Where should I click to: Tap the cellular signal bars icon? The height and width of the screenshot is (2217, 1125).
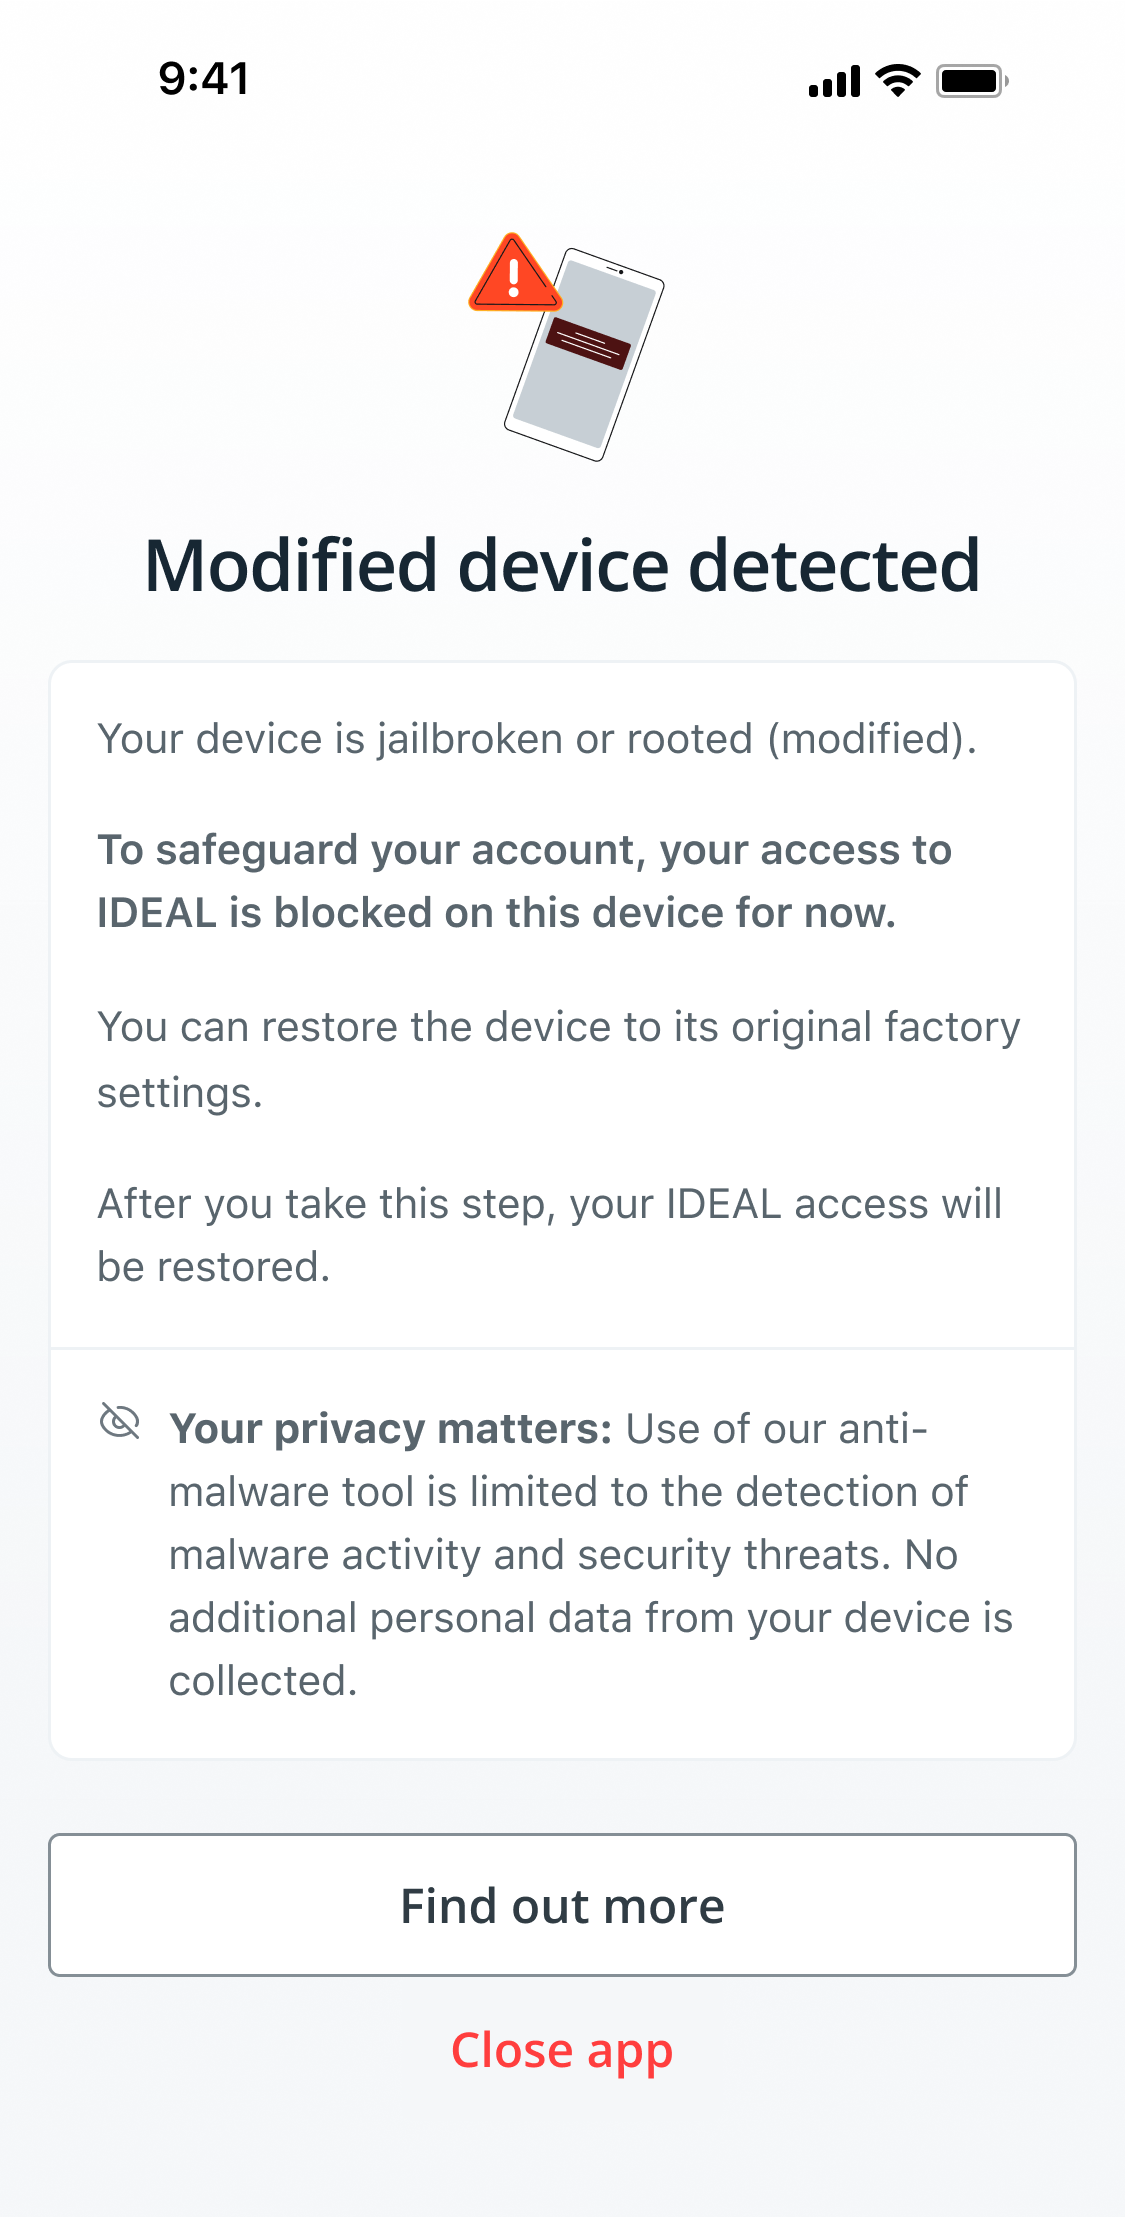coord(834,81)
